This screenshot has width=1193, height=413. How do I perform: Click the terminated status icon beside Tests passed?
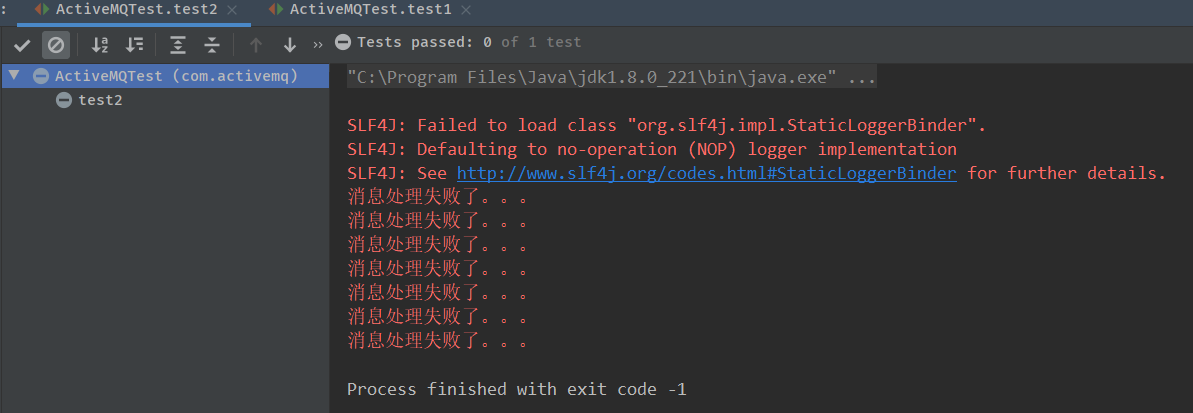coord(343,42)
